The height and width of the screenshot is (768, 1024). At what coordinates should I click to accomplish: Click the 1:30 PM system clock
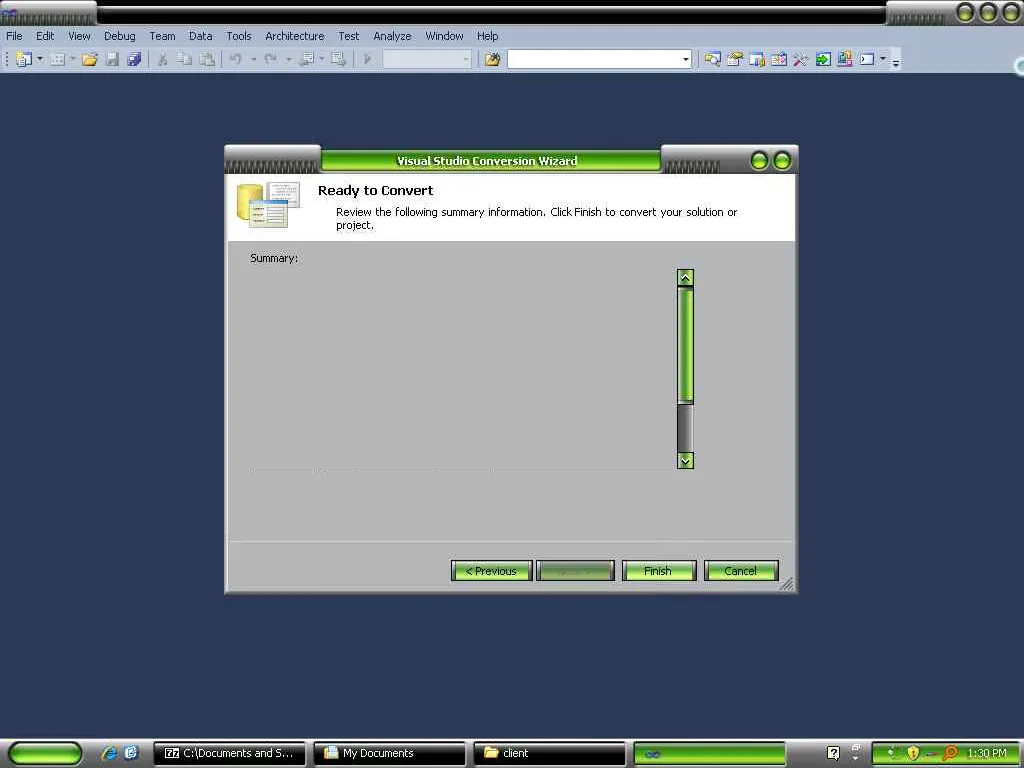tap(987, 753)
